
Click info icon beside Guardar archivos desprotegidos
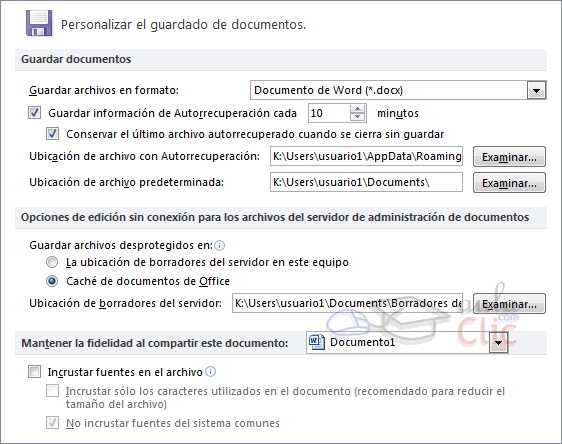coord(219,245)
